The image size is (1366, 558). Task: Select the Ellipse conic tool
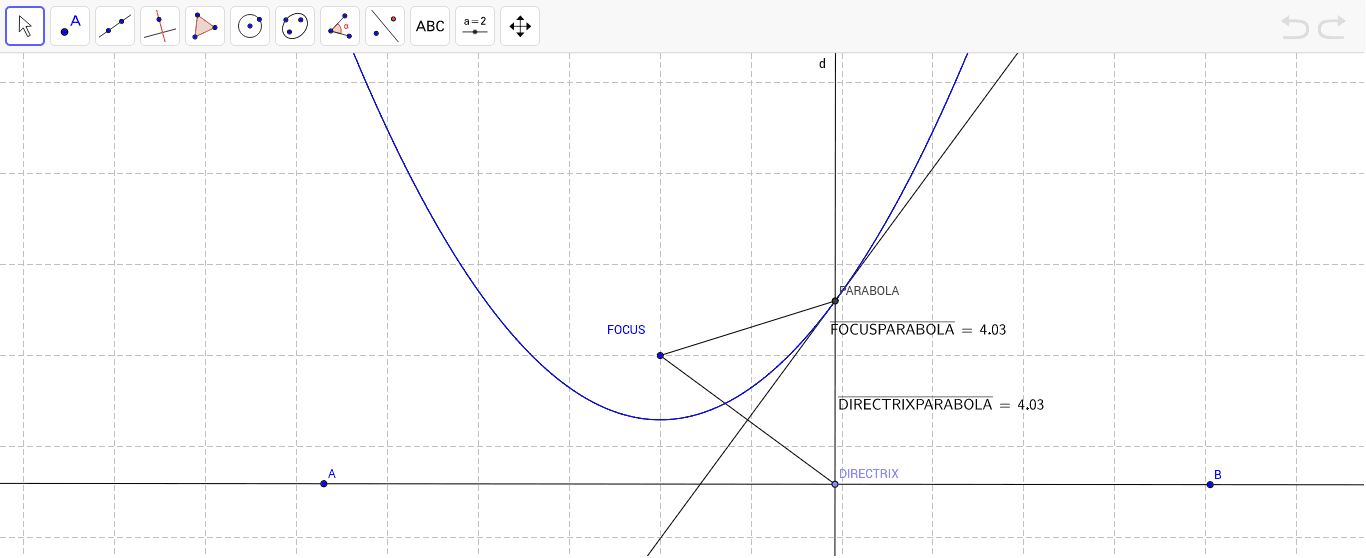[295, 26]
